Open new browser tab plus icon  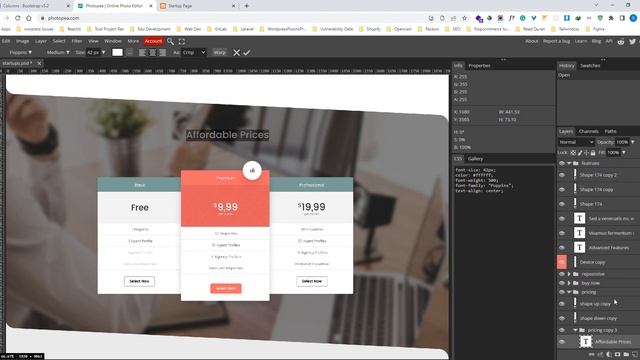247,6
